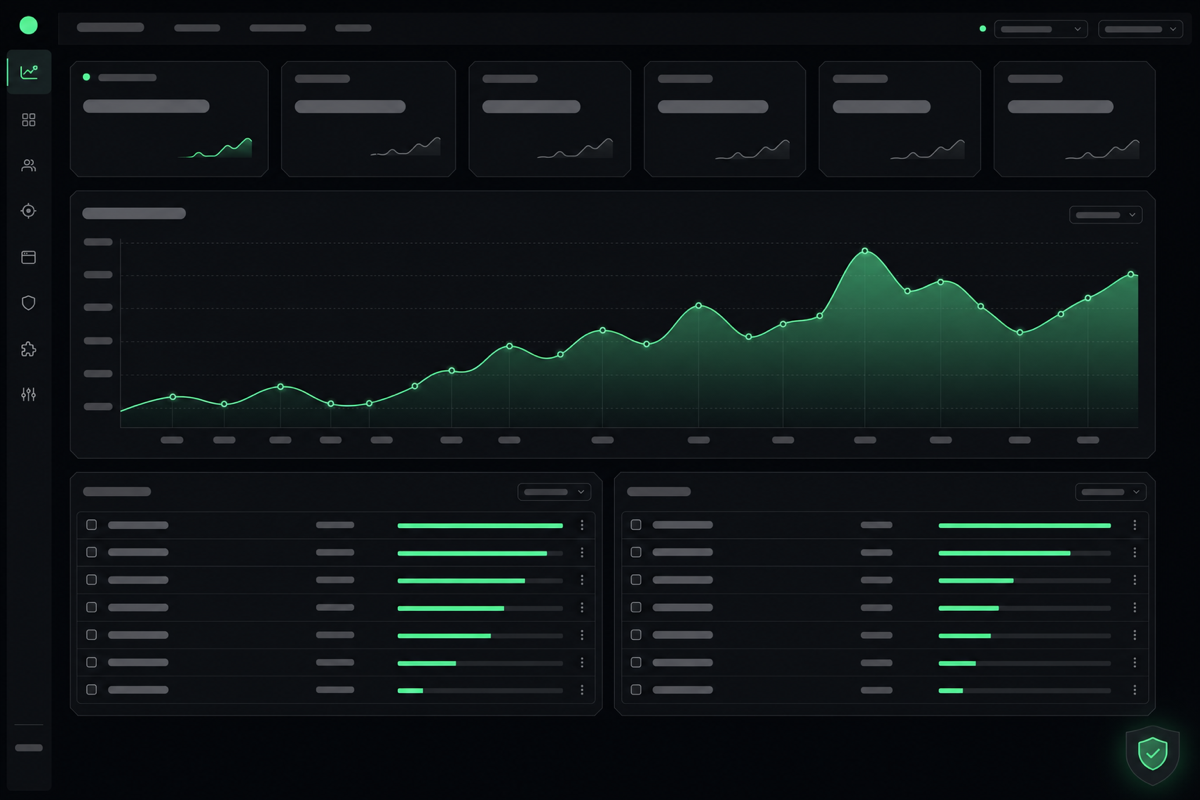Open kebab menu of left table's second row

pos(582,552)
